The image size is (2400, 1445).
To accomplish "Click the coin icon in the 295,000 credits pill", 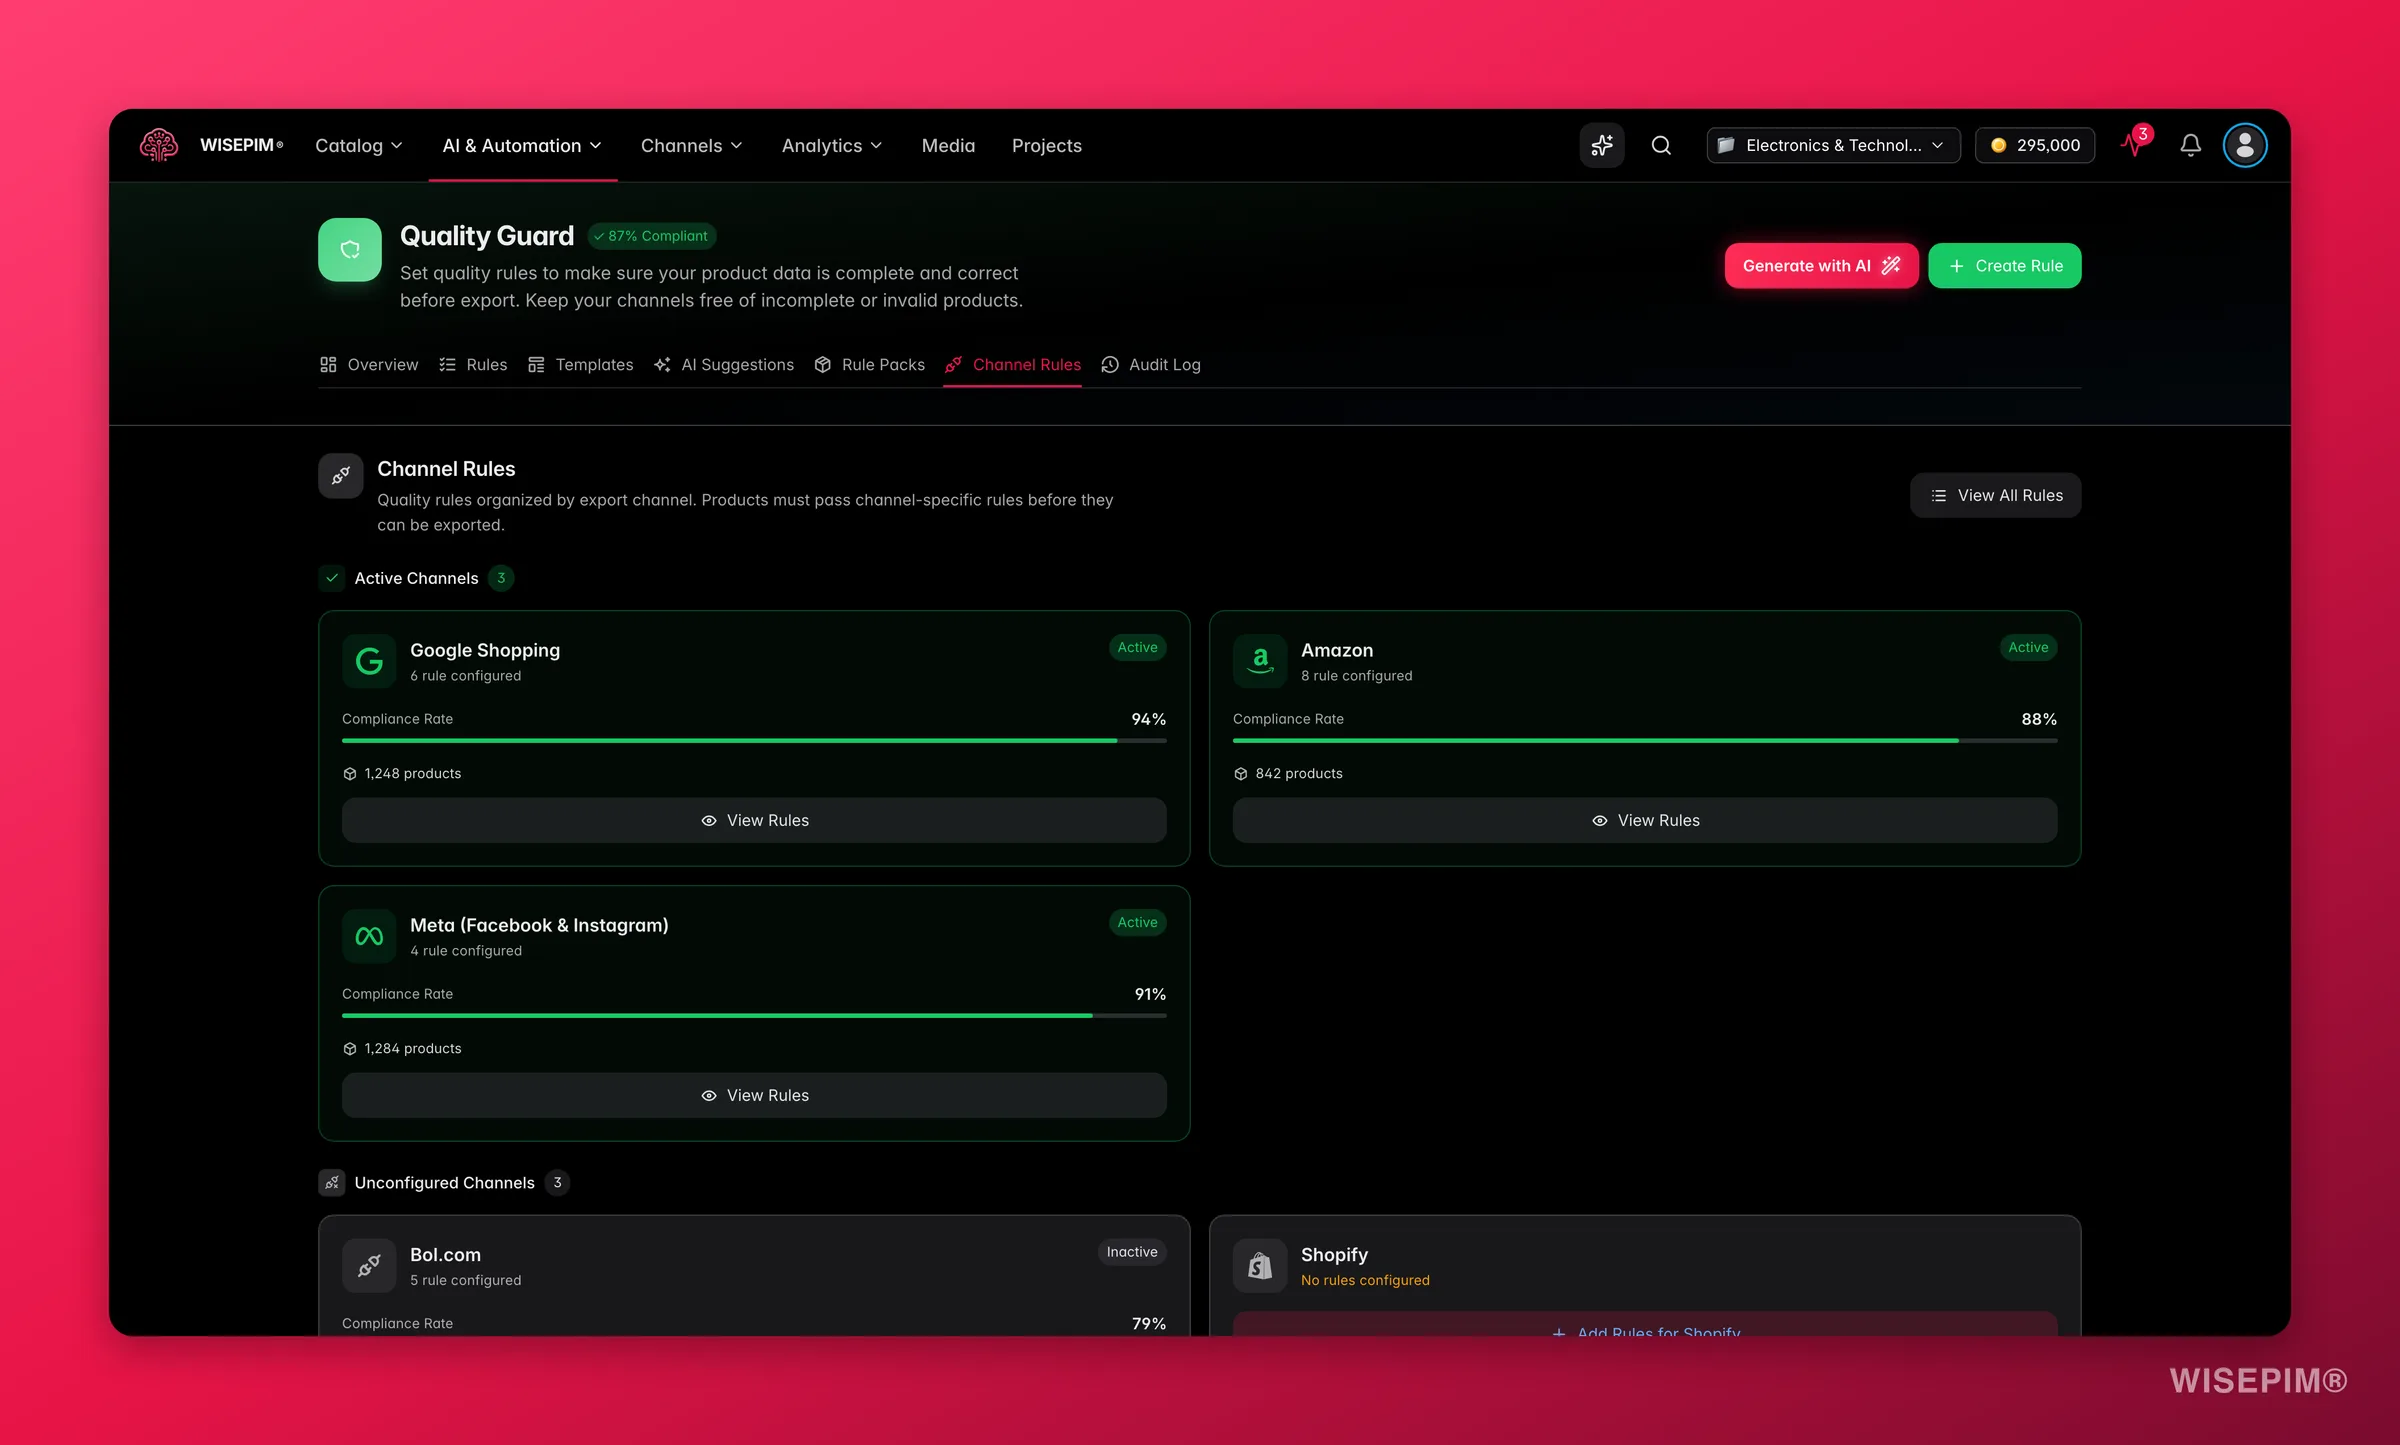I will (x=1998, y=145).
